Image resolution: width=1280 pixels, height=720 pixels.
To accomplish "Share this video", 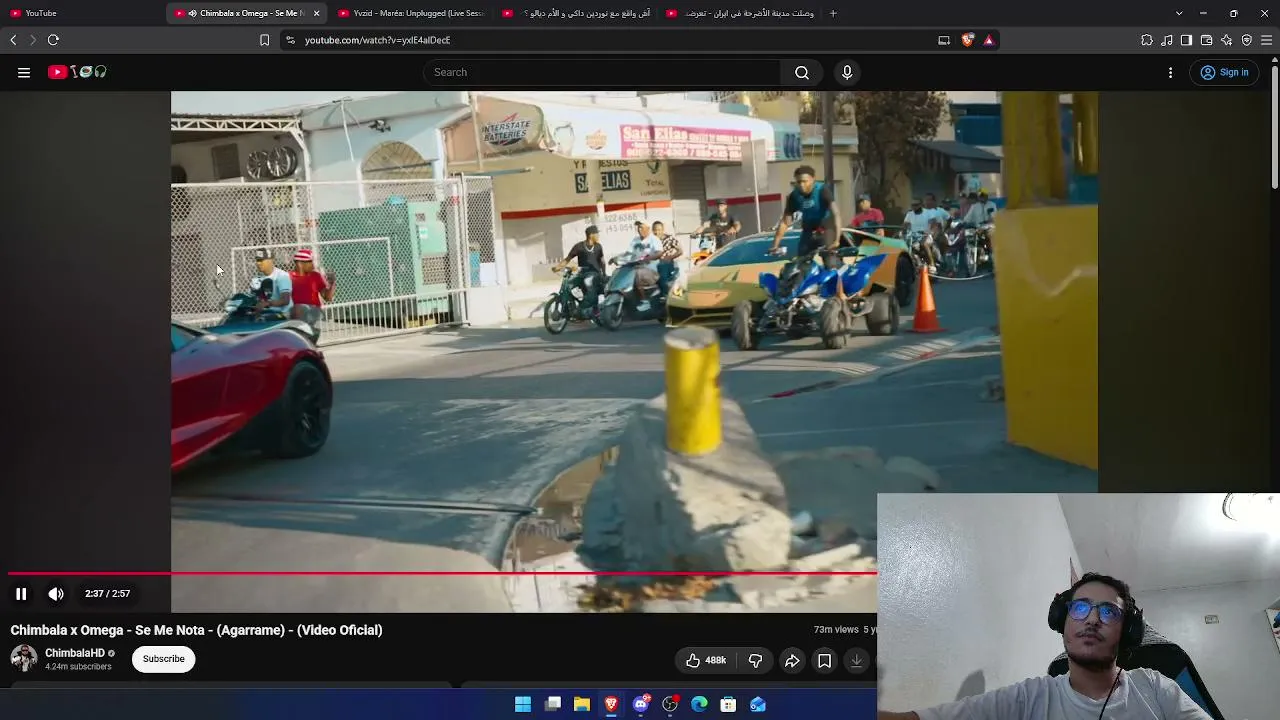I will click(792, 660).
